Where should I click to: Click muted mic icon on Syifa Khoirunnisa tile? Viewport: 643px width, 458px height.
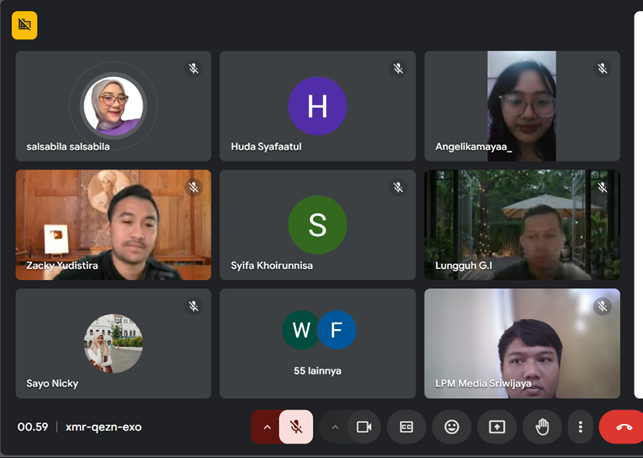tap(398, 188)
